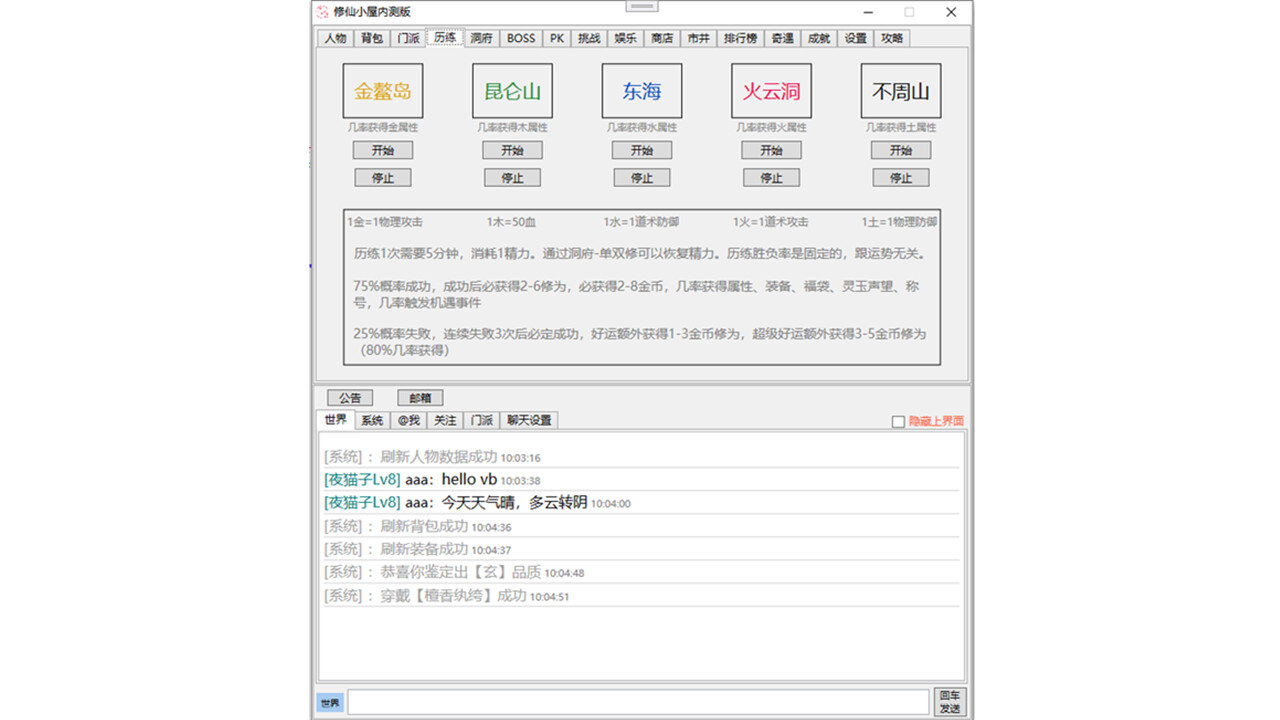
Task: Start training at 金鳌岛
Action: pyautogui.click(x=382, y=150)
